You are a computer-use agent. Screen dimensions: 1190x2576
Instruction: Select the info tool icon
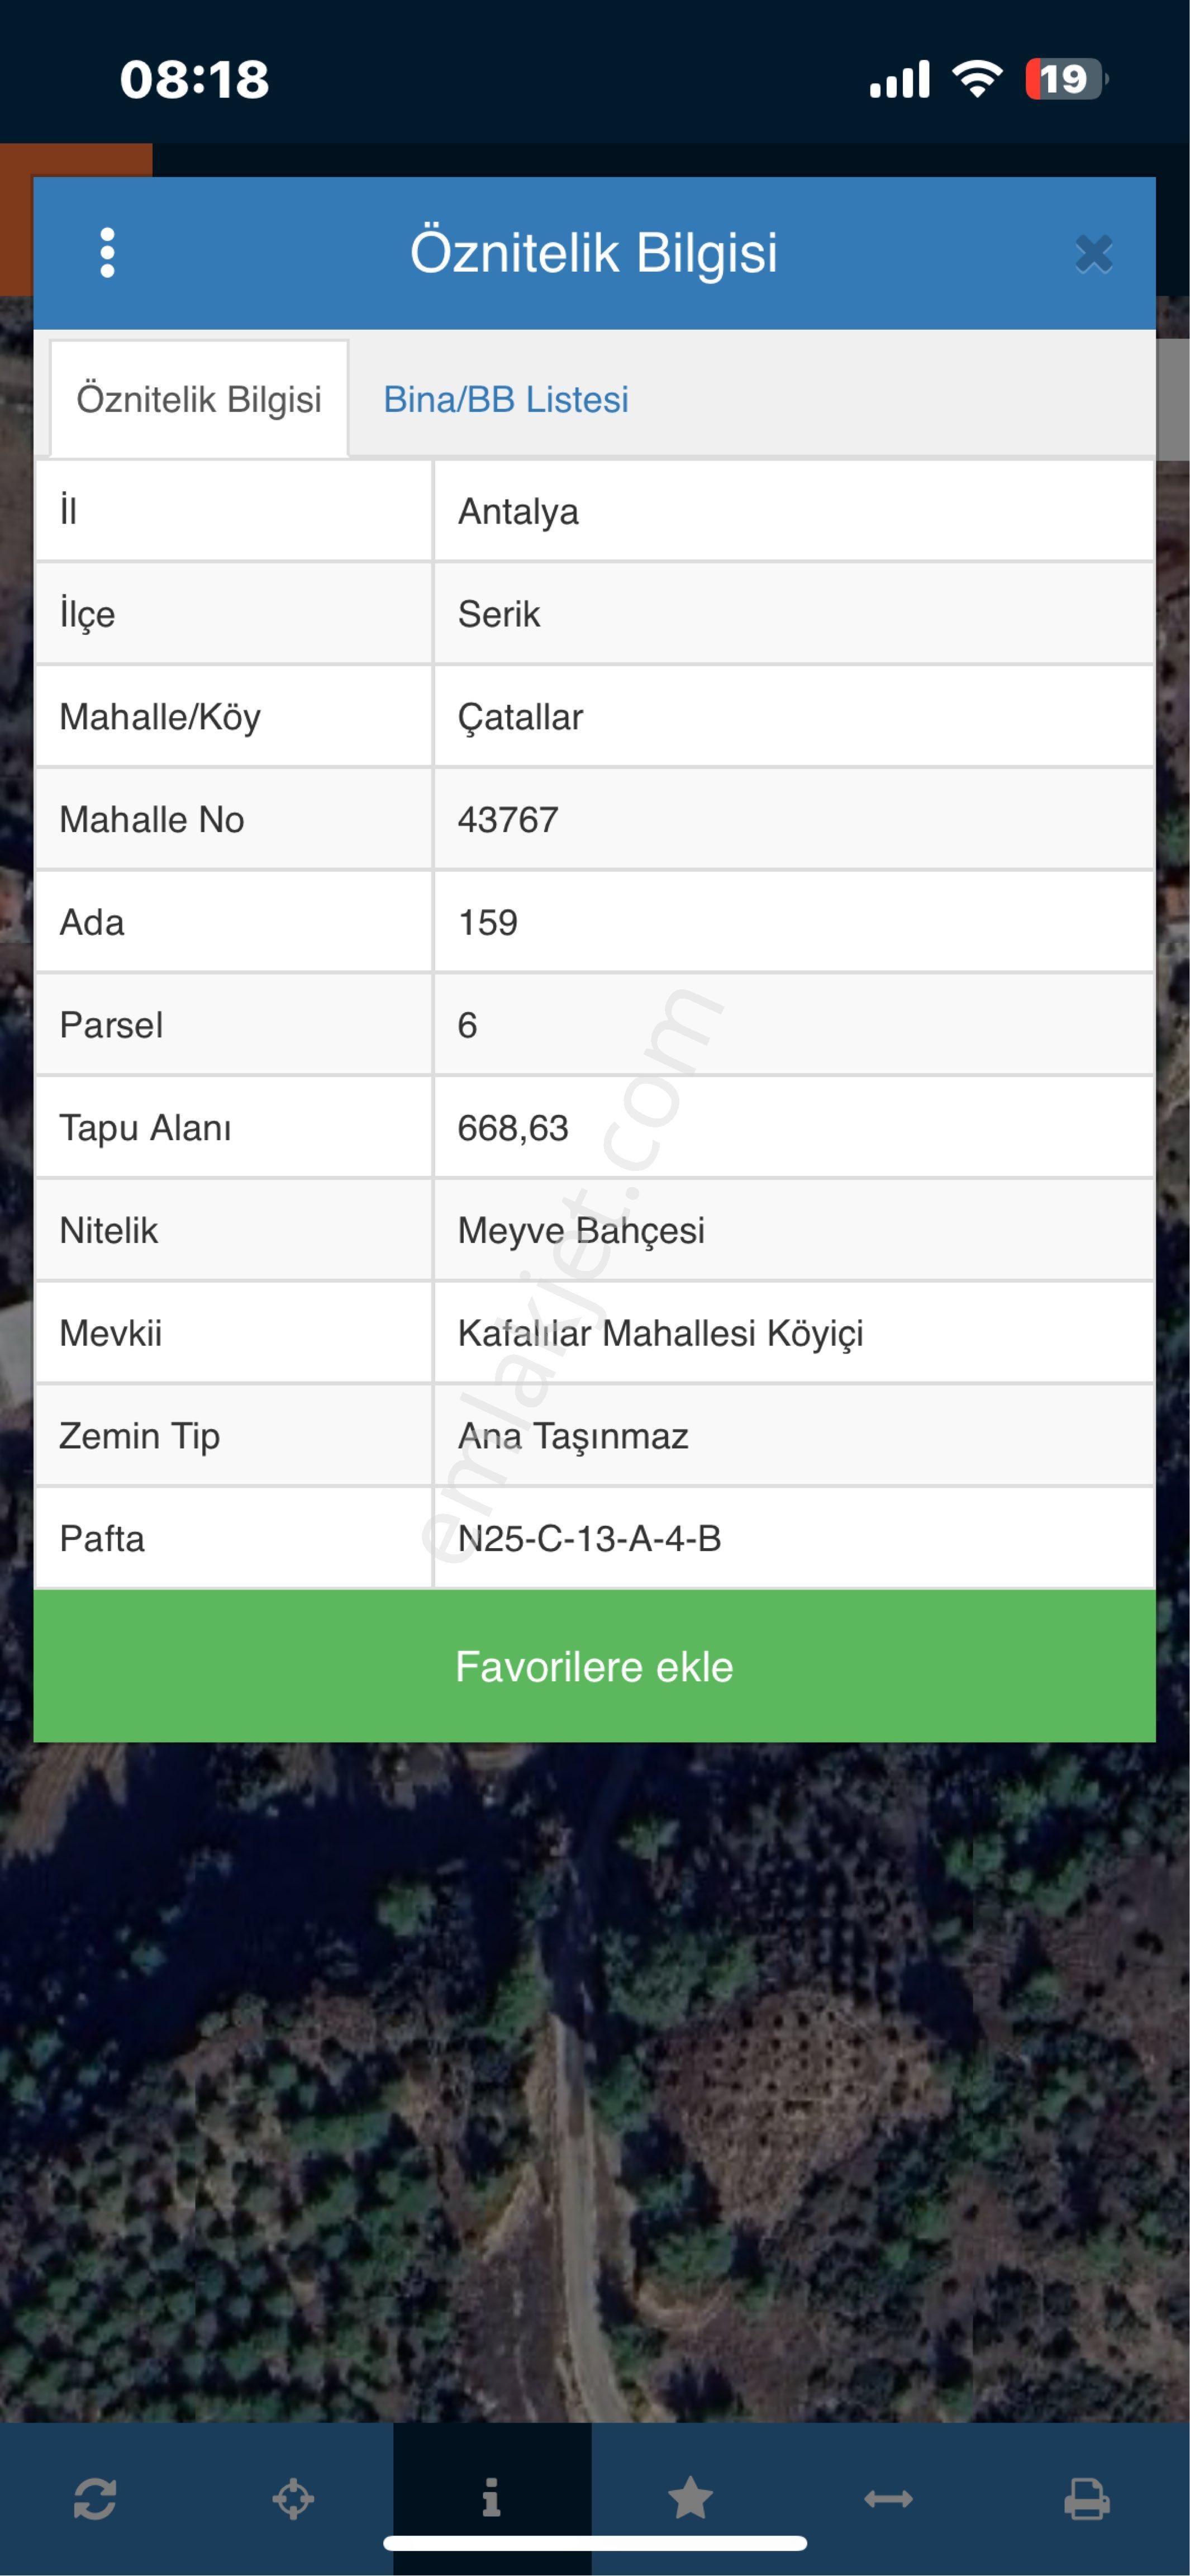[x=491, y=2497]
